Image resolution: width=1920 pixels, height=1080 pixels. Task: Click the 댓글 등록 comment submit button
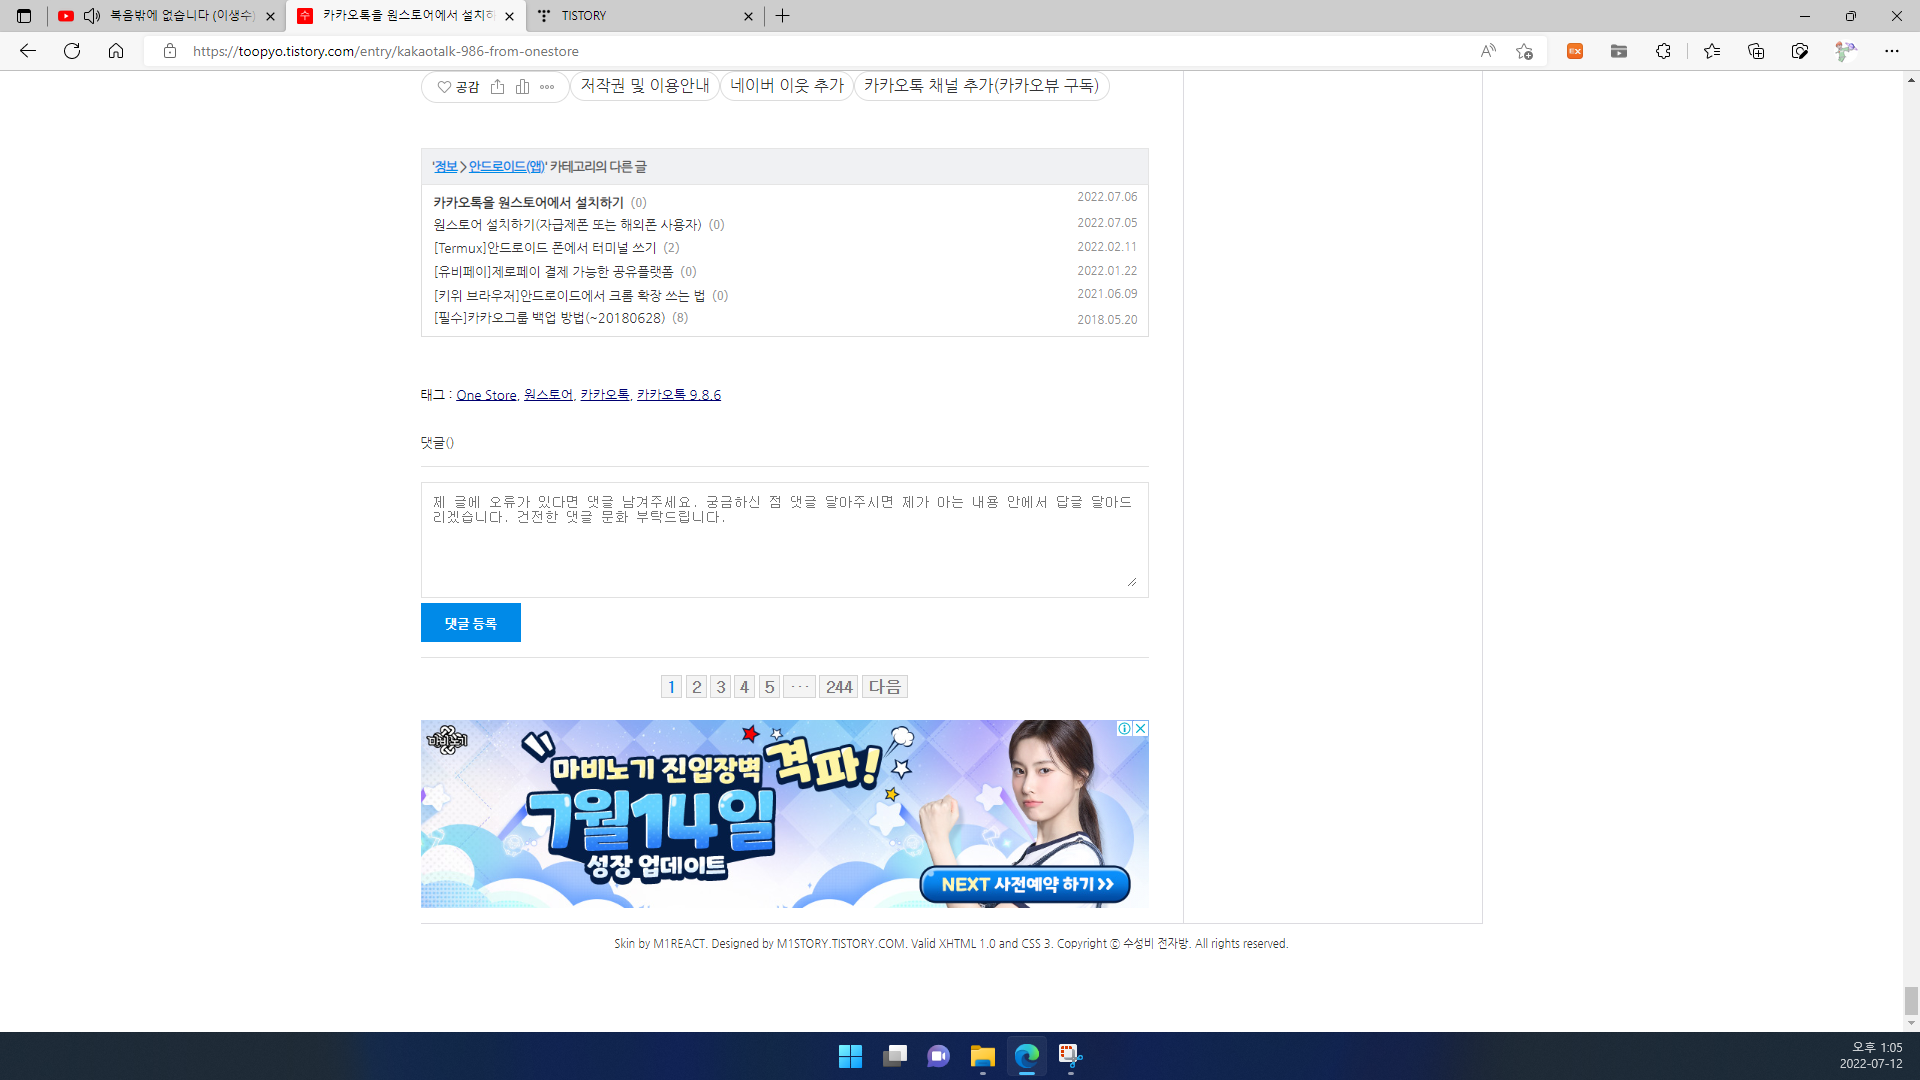pos(470,622)
